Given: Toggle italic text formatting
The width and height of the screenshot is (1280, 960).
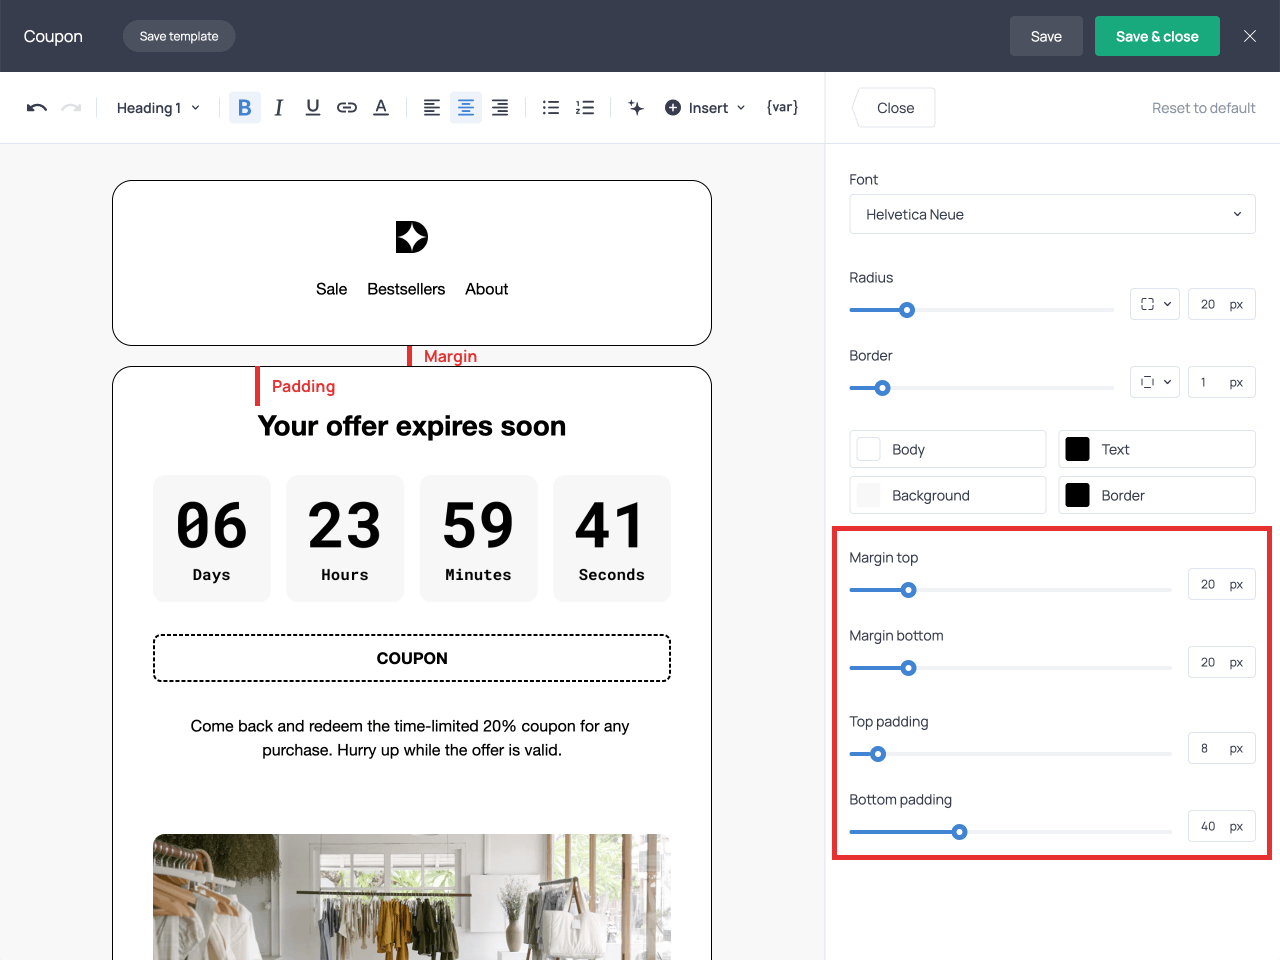Looking at the screenshot, I should tap(279, 108).
